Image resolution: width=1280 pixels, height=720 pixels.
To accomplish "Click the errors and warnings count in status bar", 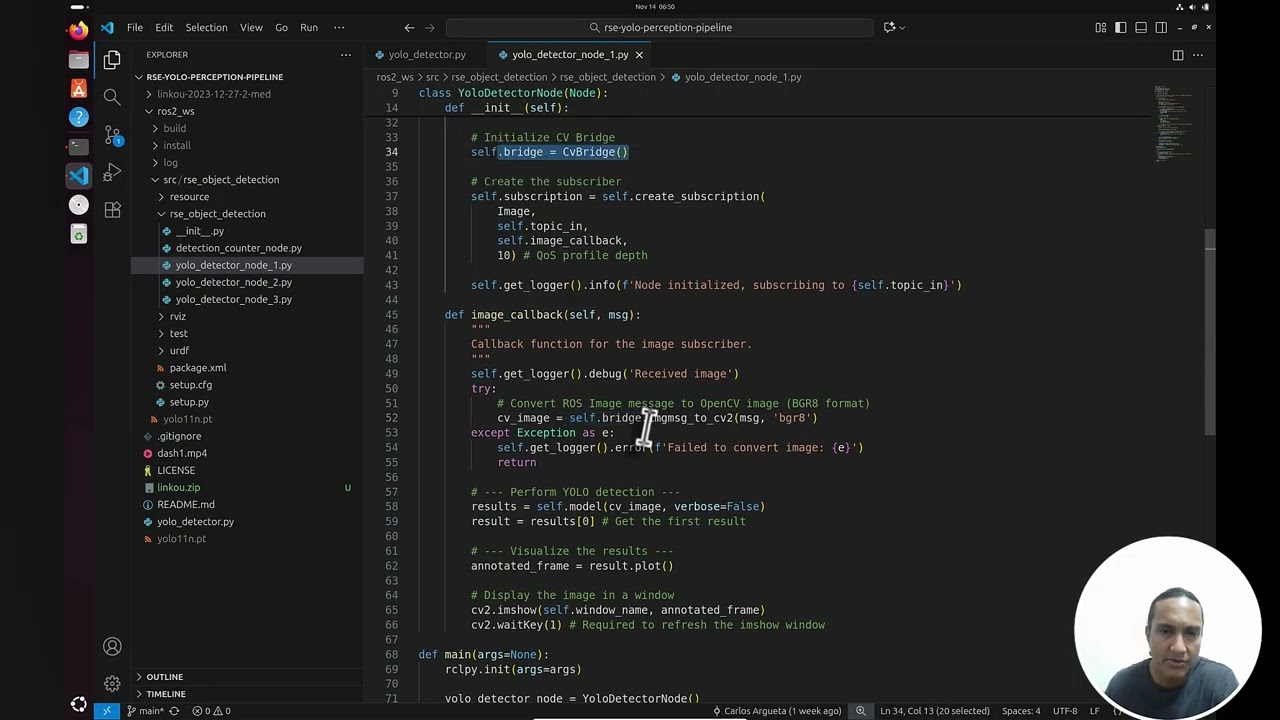I will coord(211,711).
